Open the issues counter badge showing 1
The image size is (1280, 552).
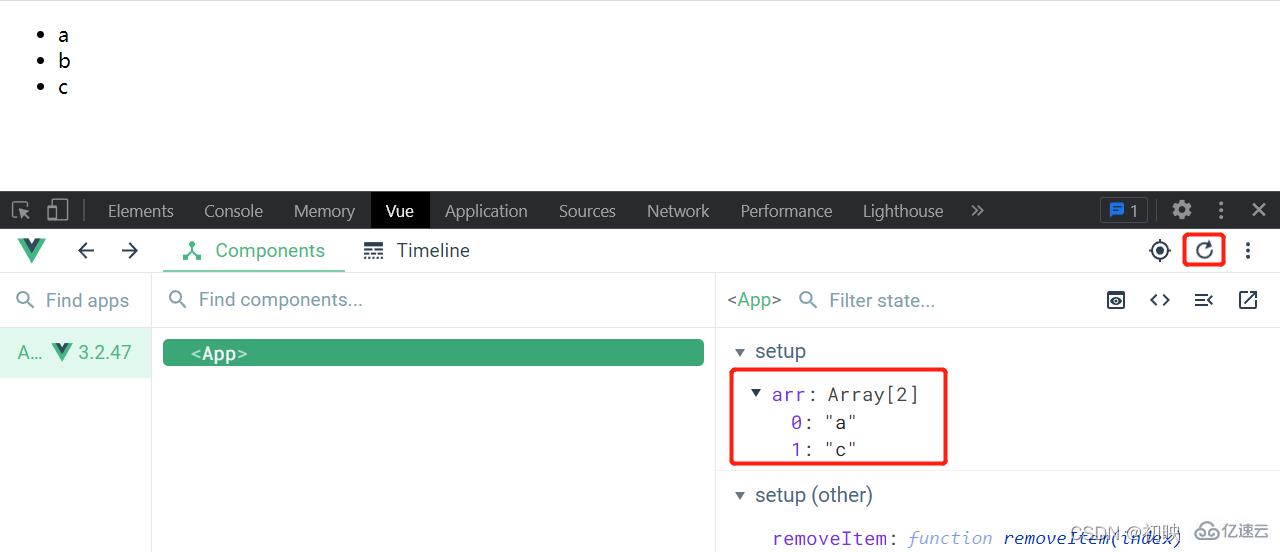[1124, 210]
